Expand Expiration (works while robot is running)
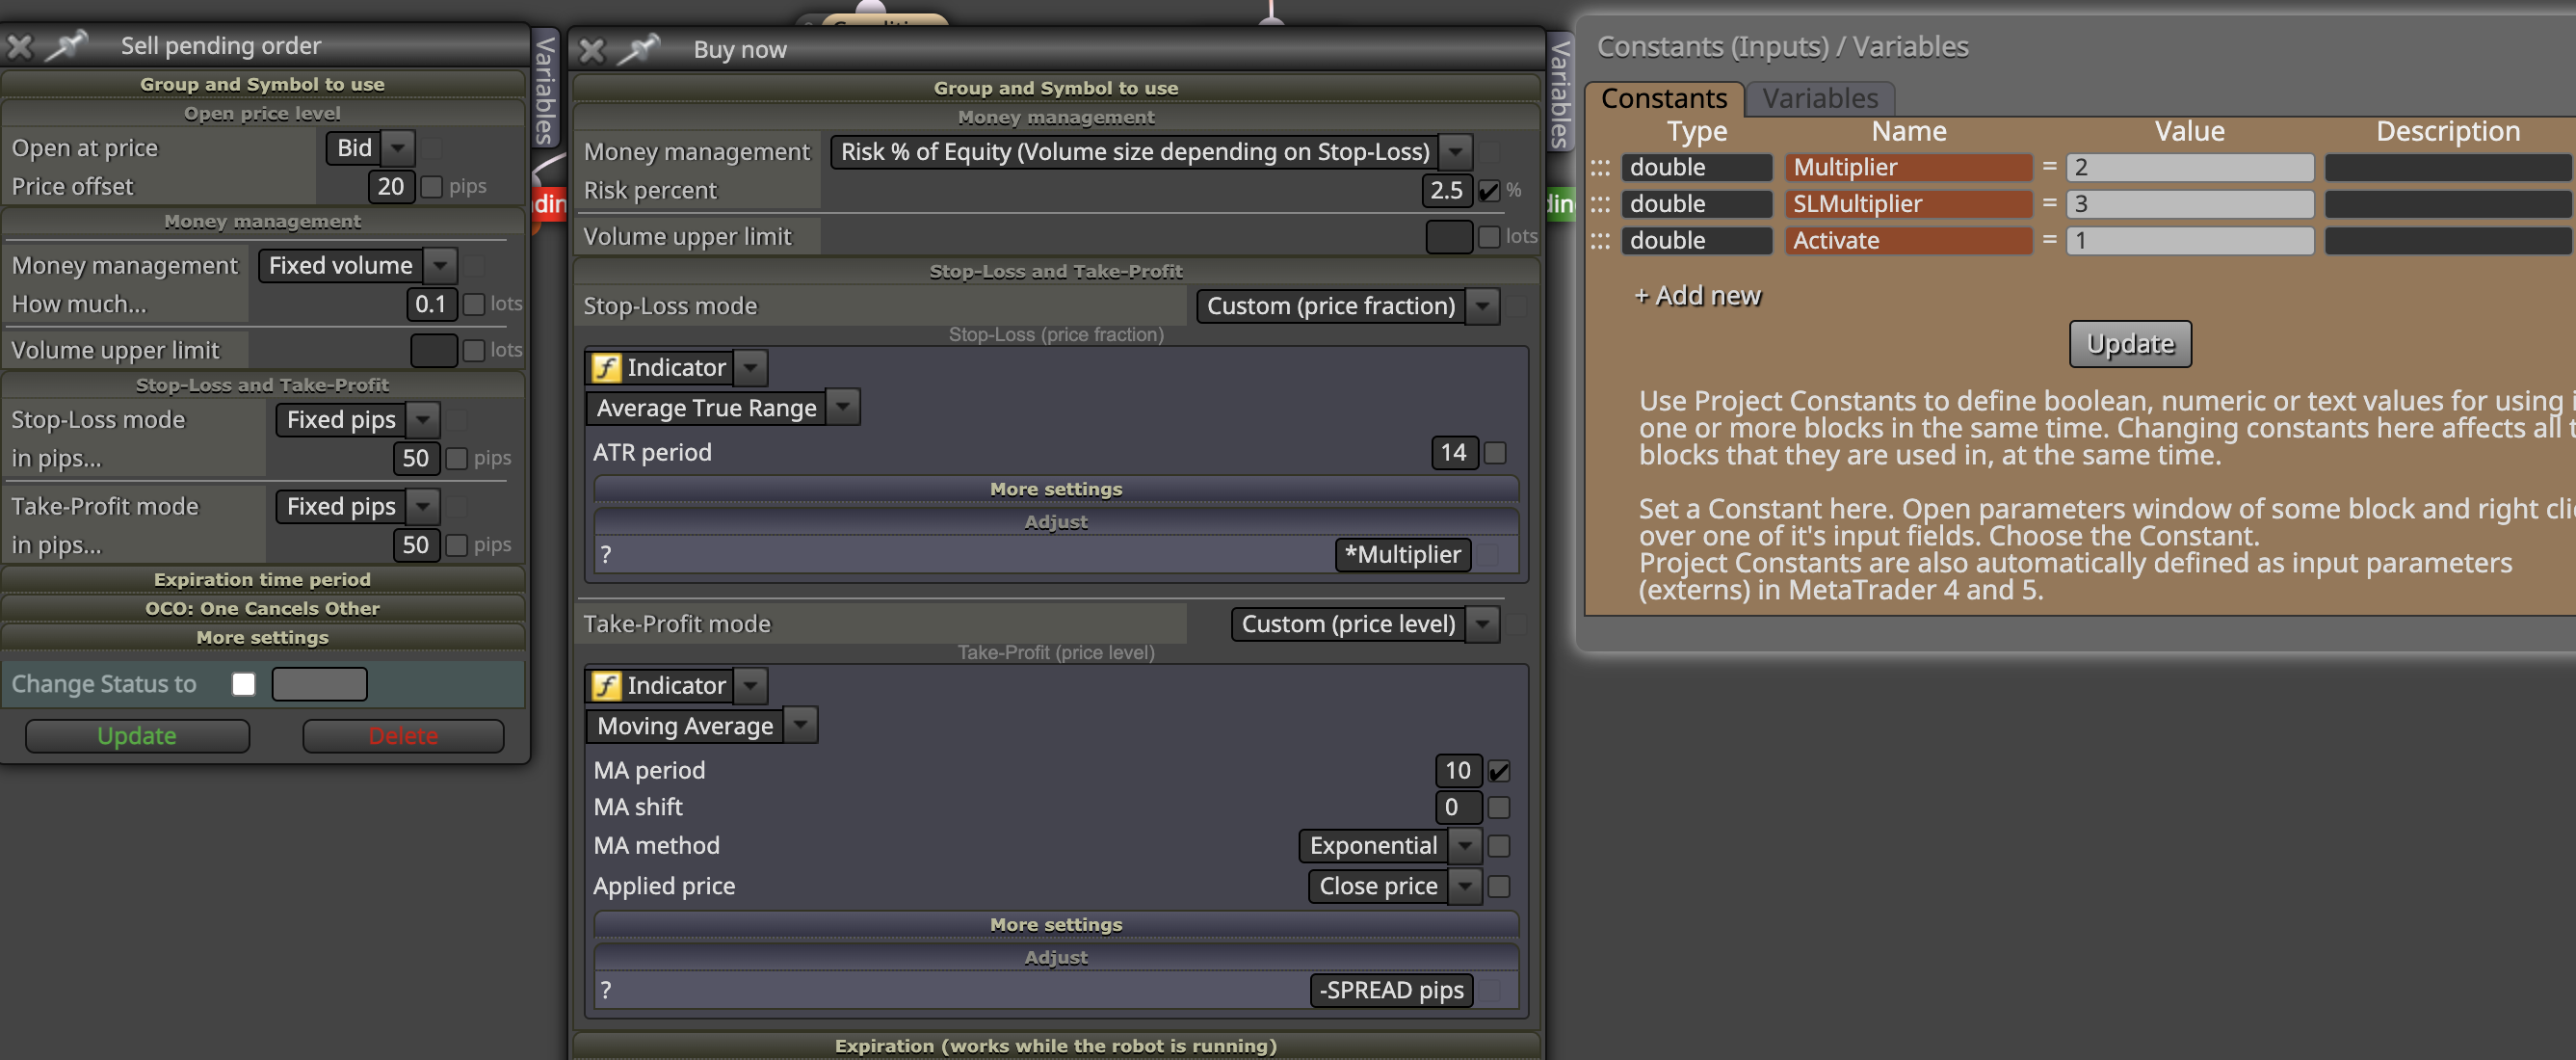Image resolution: width=2576 pixels, height=1060 pixels. (1056, 1046)
